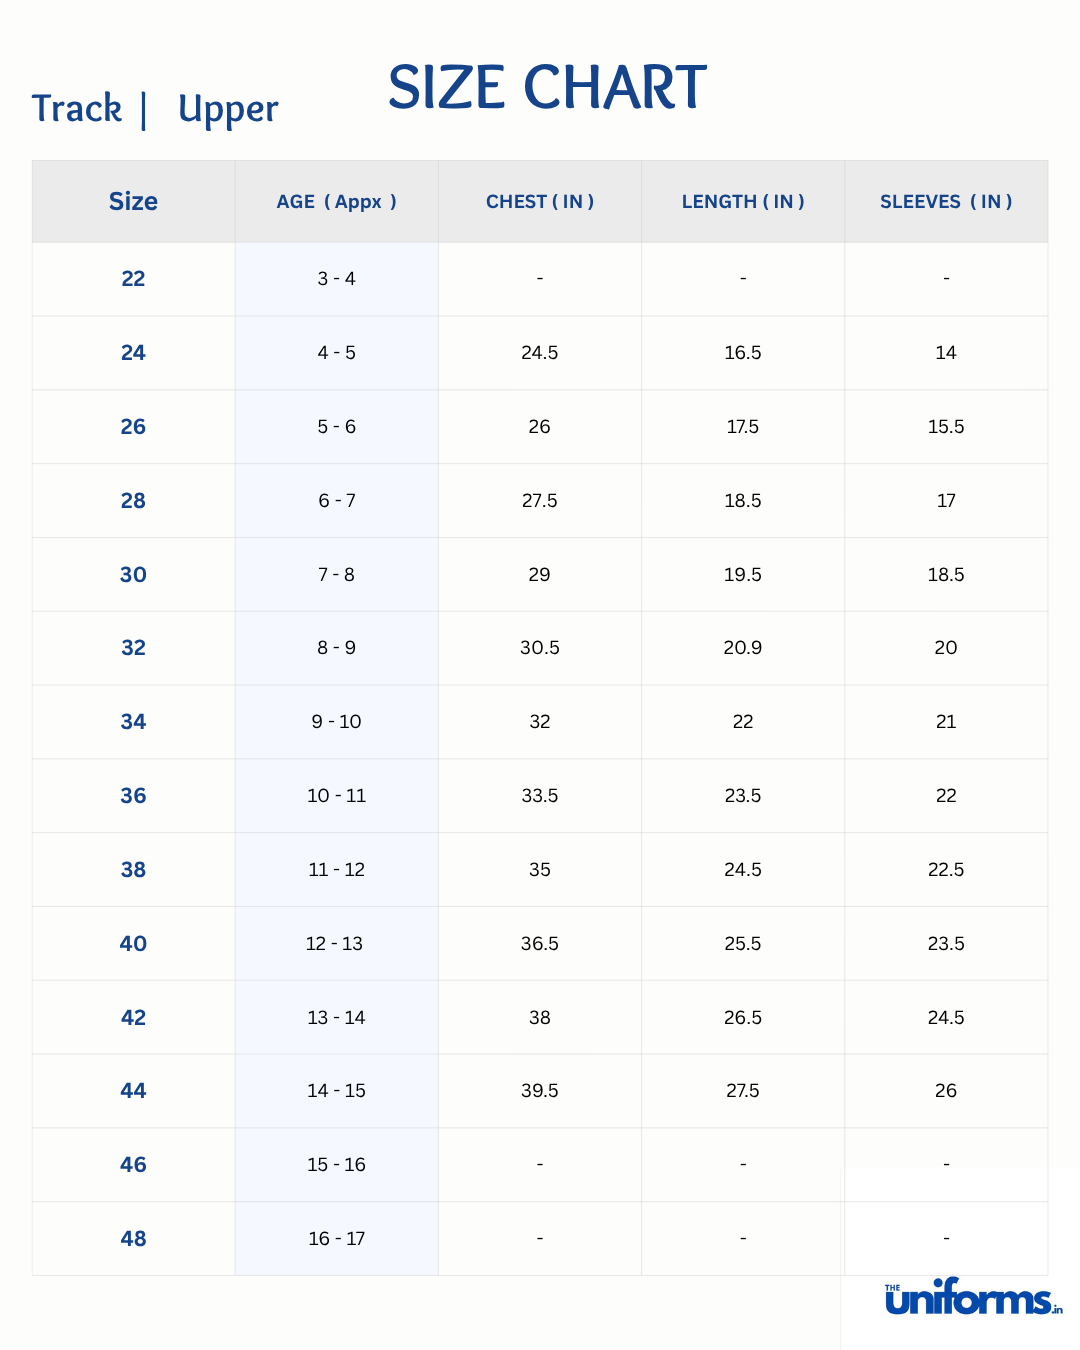Click the age range 16 - 17 cell
Screen dimensions: 1080x1350
tap(336, 1239)
